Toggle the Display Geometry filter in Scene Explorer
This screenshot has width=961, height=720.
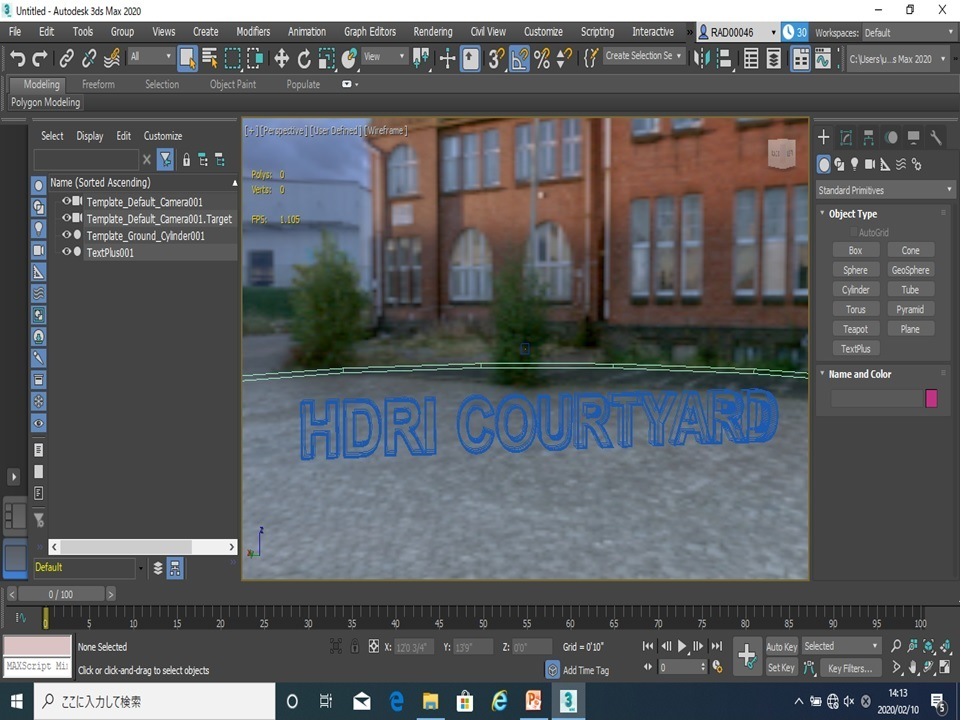click(x=38, y=185)
